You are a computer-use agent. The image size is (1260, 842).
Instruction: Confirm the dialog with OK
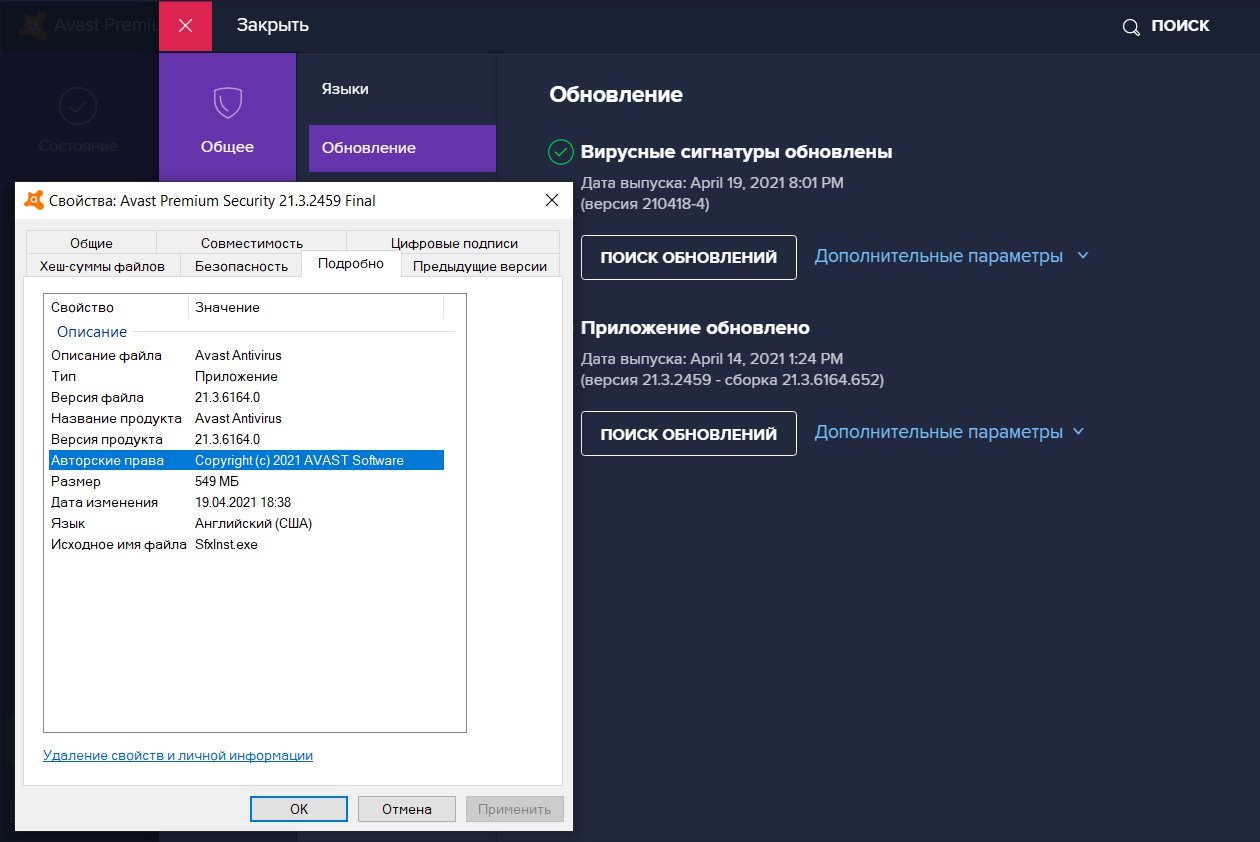click(299, 809)
